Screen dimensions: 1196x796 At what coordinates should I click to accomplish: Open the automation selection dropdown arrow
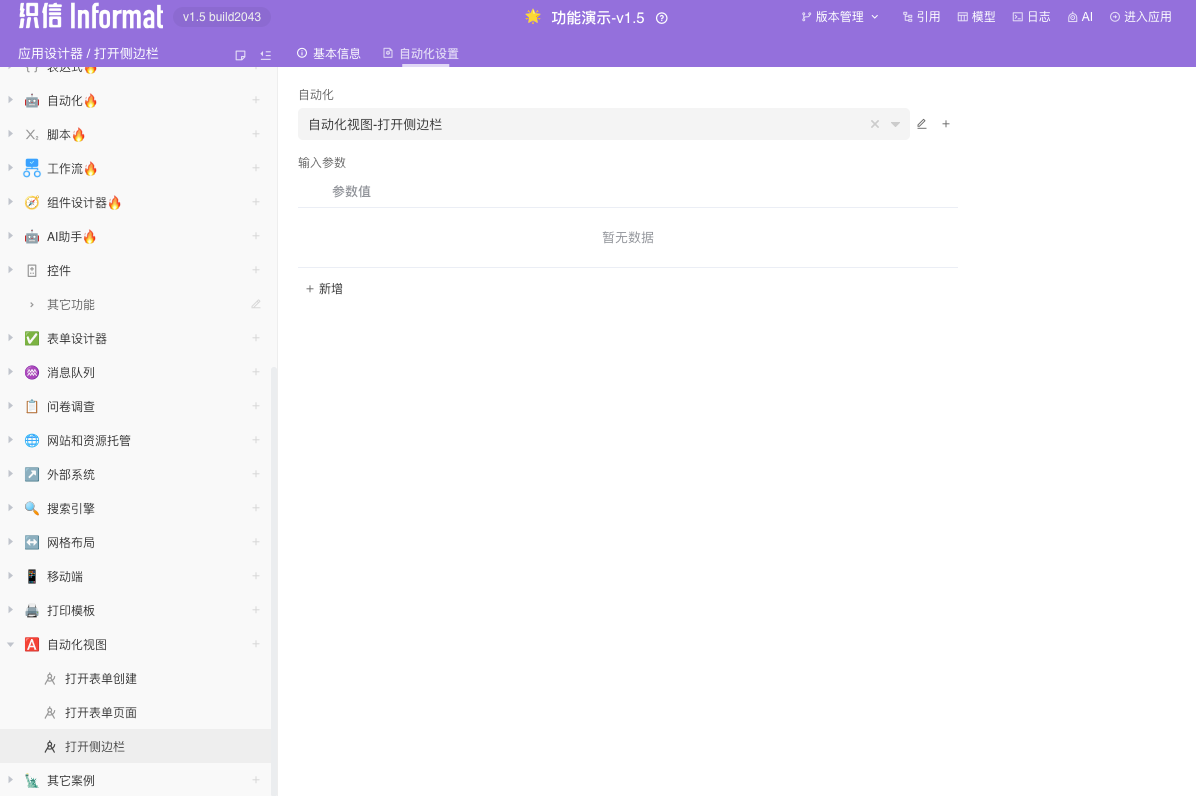pos(894,123)
